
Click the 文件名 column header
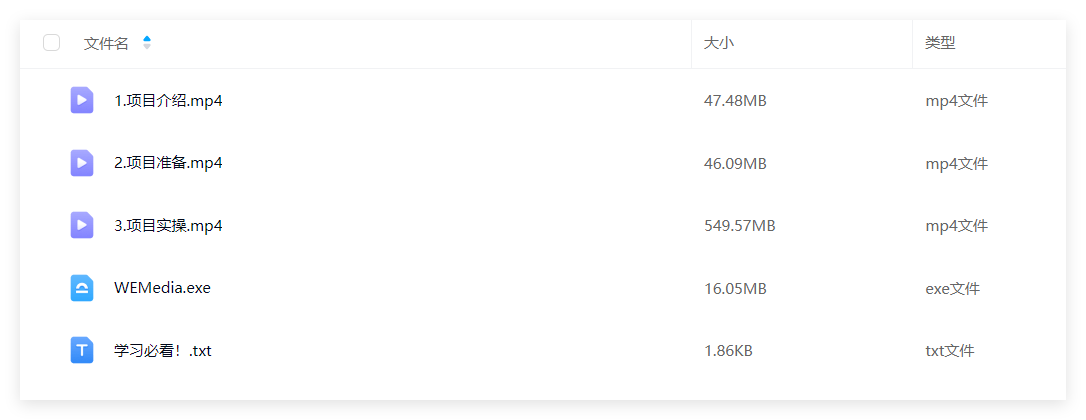click(x=106, y=44)
